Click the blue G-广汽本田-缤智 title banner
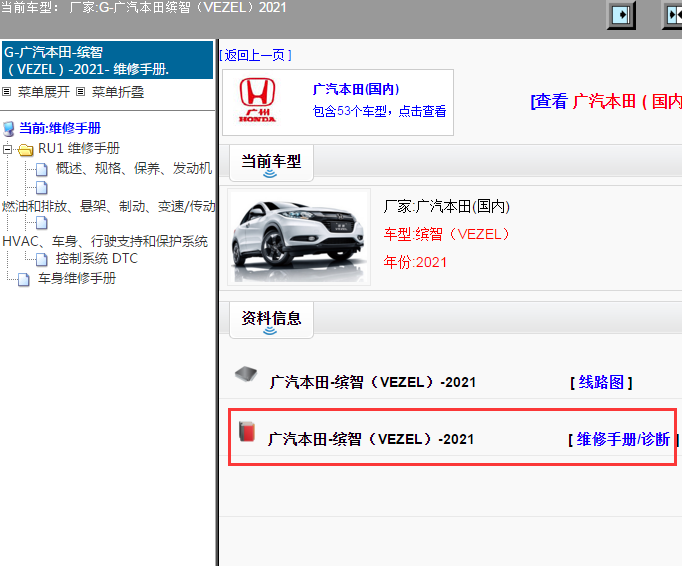The width and height of the screenshot is (682, 566). coord(107,60)
